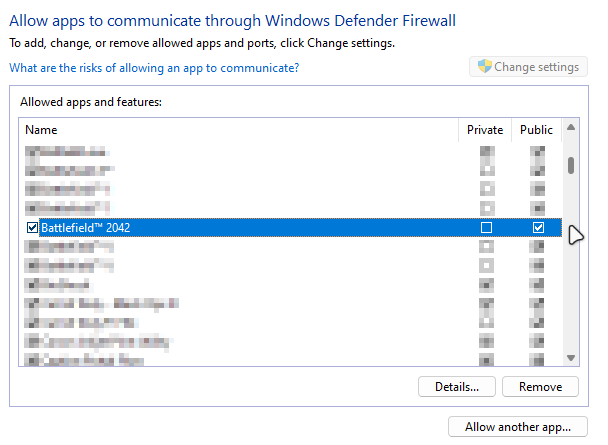Screen dimensions: 608x445
Task: Click Allow another app button
Action: [518, 427]
